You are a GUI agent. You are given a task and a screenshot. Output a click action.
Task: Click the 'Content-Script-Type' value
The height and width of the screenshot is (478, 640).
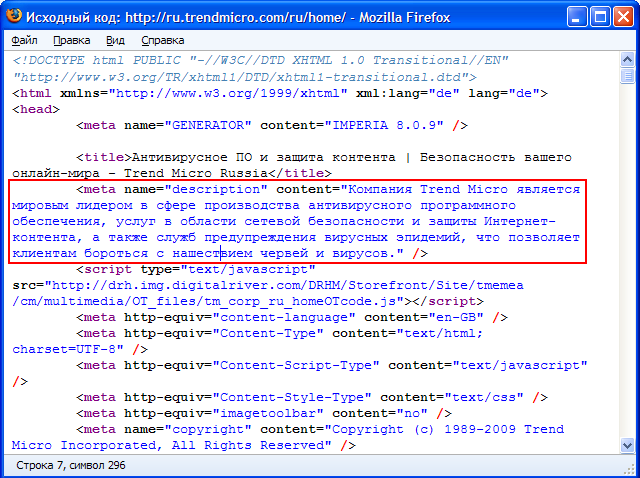pos(296,365)
